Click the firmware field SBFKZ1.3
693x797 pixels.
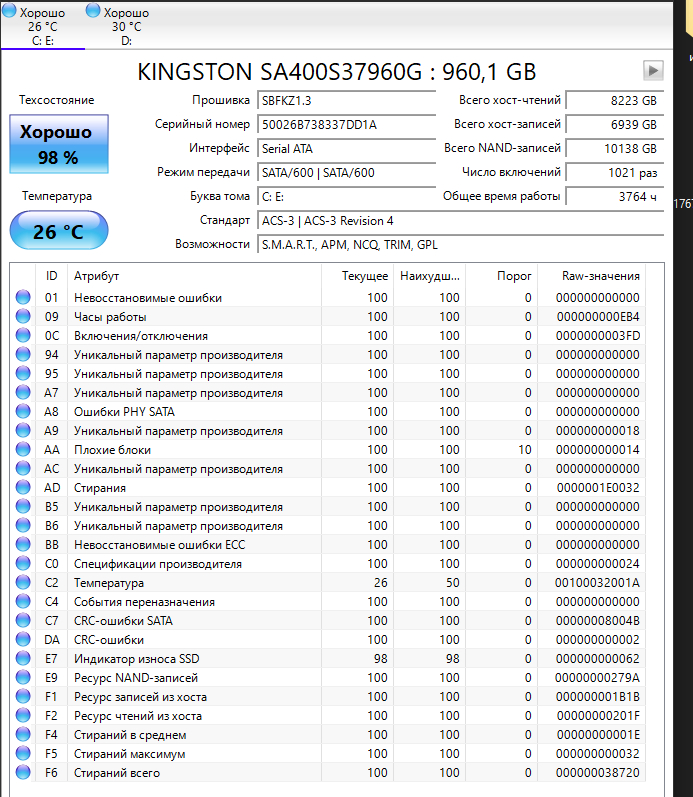(x=346, y=101)
